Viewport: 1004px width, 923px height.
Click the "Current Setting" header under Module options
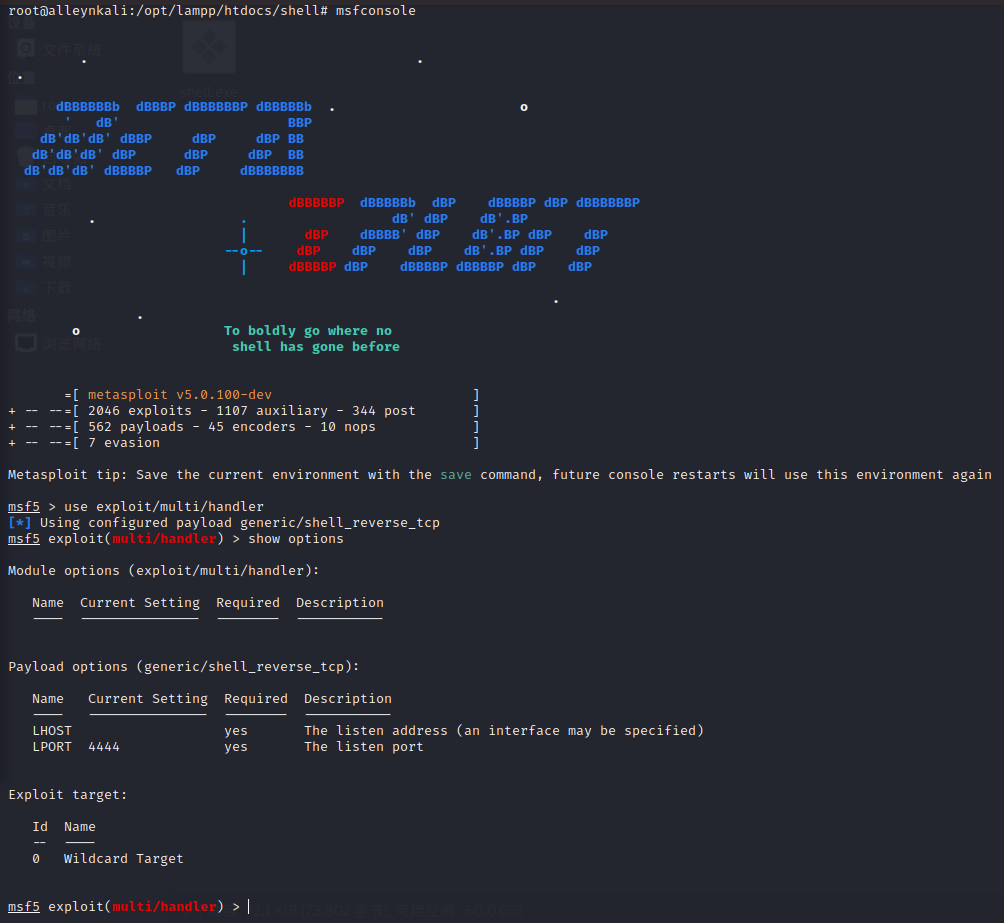[x=140, y=603]
